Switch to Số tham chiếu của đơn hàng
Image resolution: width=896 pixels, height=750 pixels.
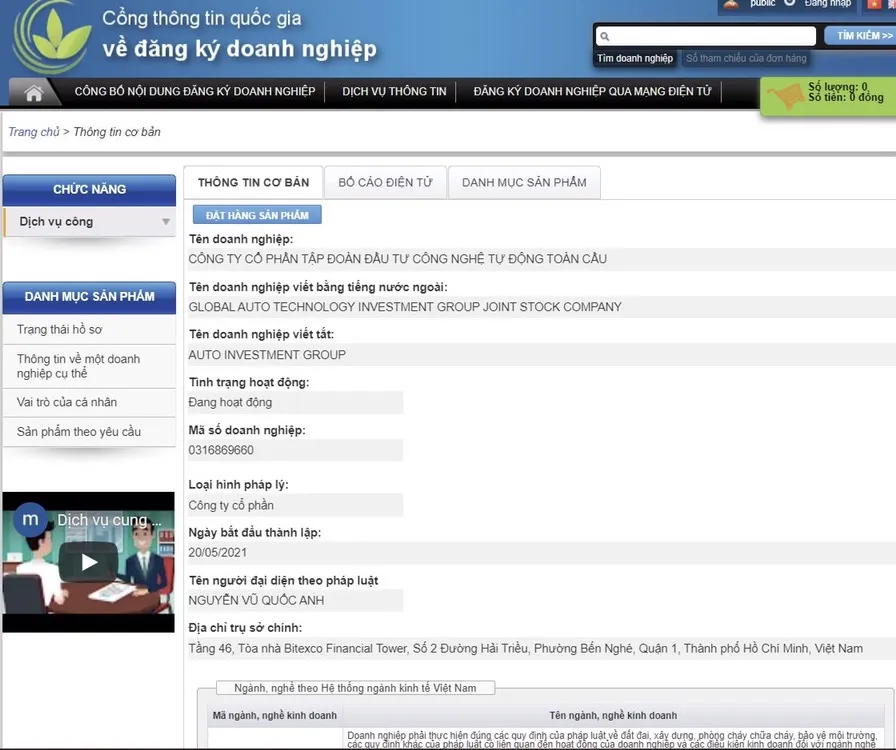point(746,59)
